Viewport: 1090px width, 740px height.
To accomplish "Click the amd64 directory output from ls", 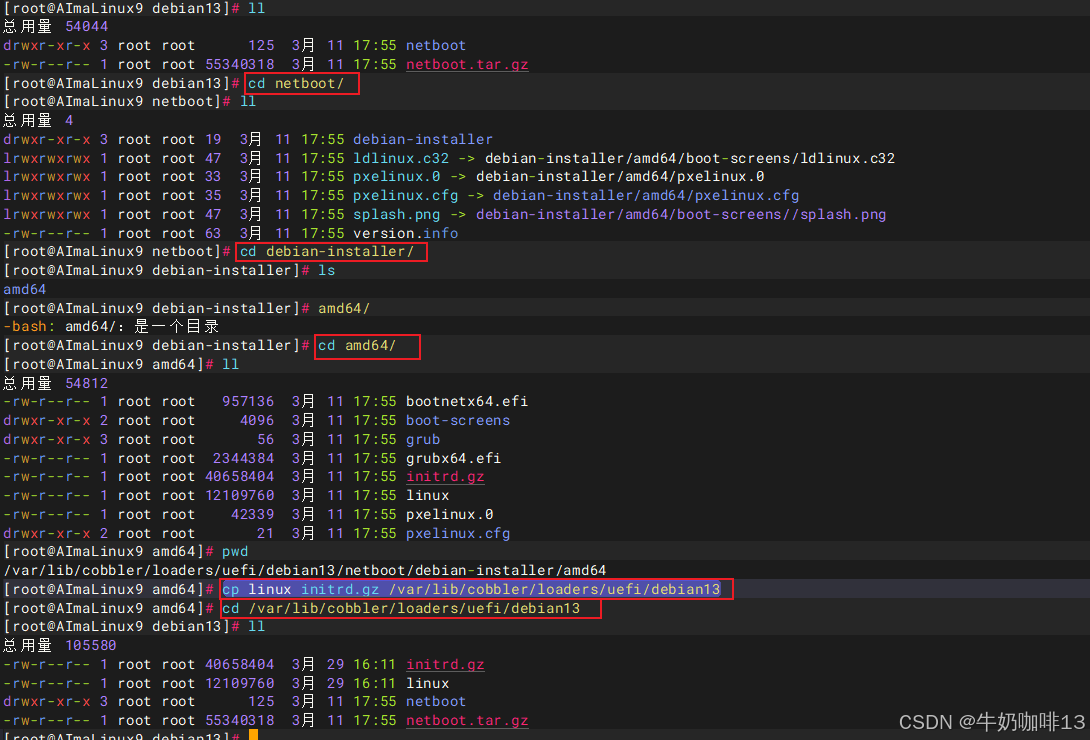I will click(x=24, y=289).
